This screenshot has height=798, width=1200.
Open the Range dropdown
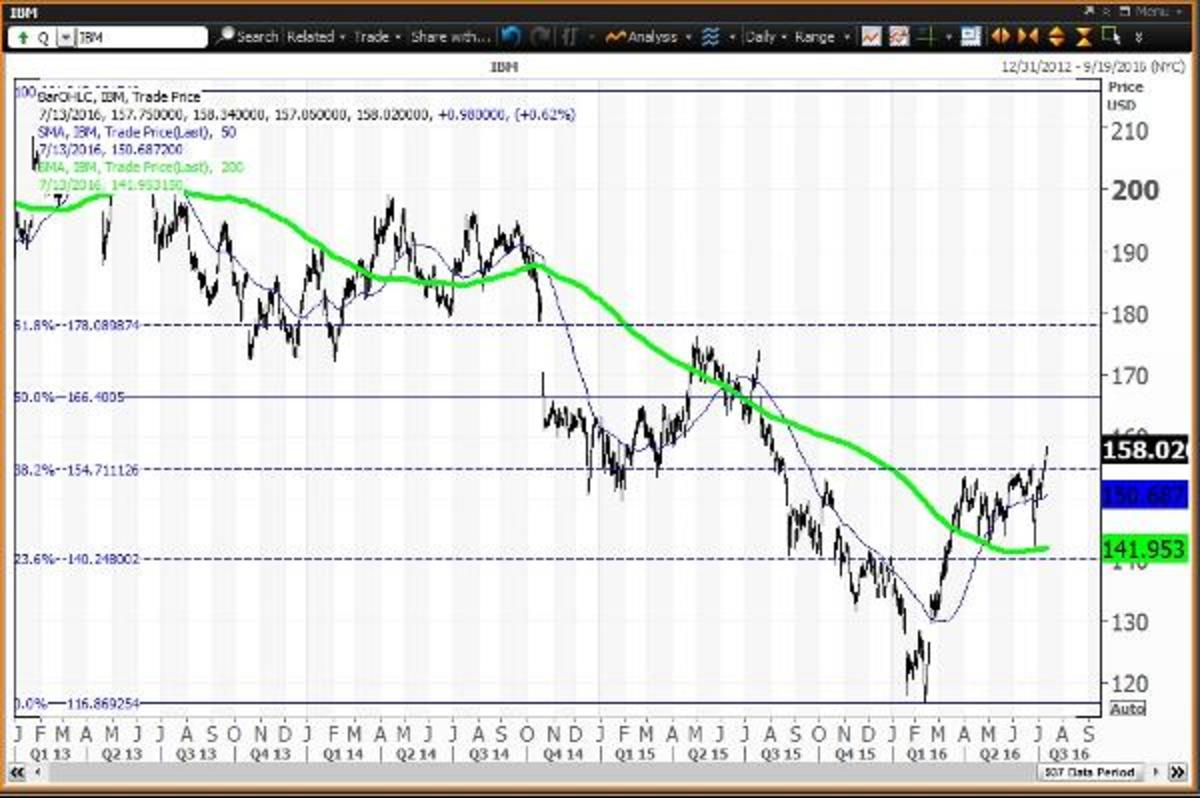point(821,37)
